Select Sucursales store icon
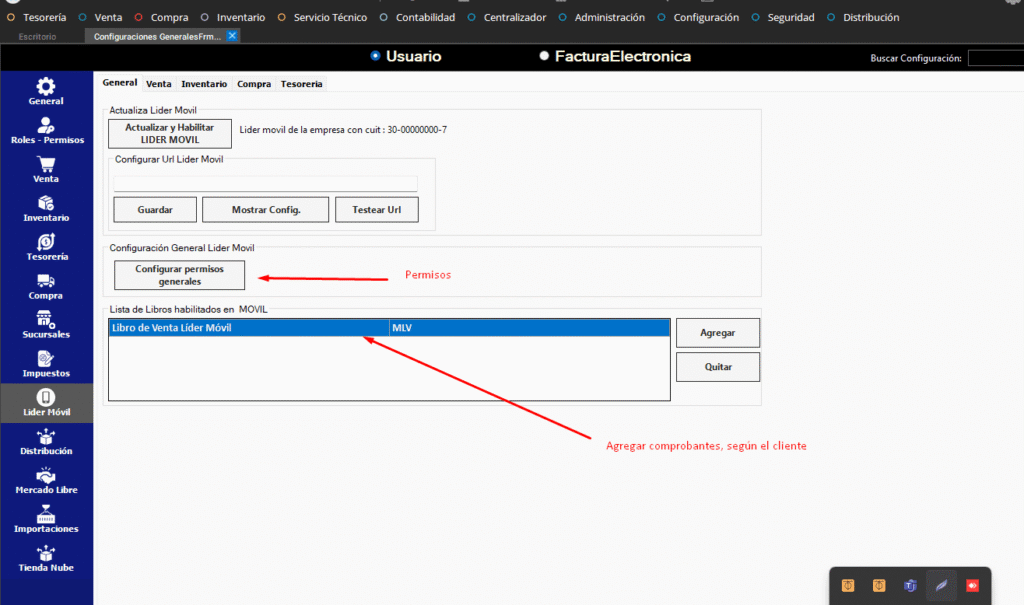This screenshot has height=605, width=1024. [46, 321]
